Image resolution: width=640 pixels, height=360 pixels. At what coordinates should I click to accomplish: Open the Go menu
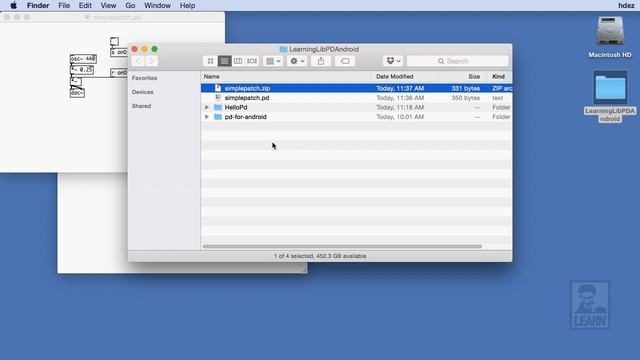click(x=130, y=6)
